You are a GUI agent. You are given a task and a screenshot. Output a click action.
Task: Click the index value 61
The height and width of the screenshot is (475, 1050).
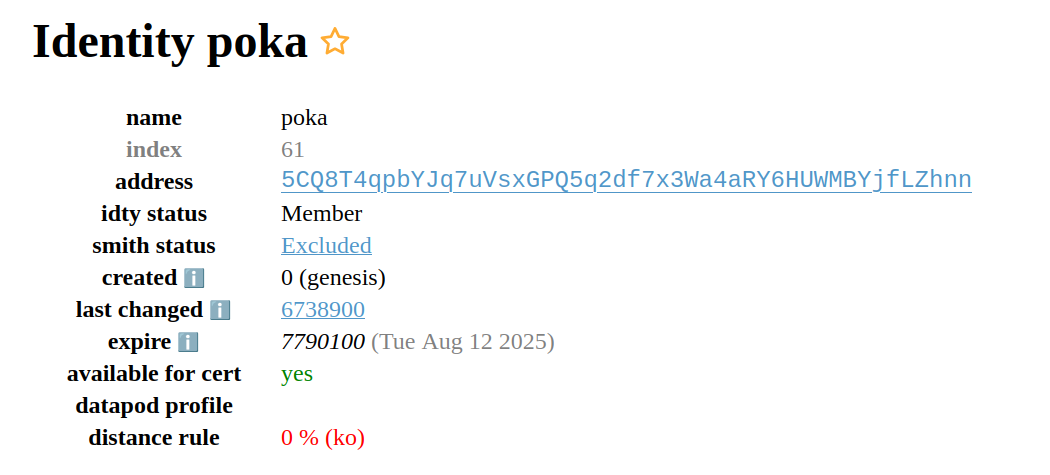tap(293, 149)
